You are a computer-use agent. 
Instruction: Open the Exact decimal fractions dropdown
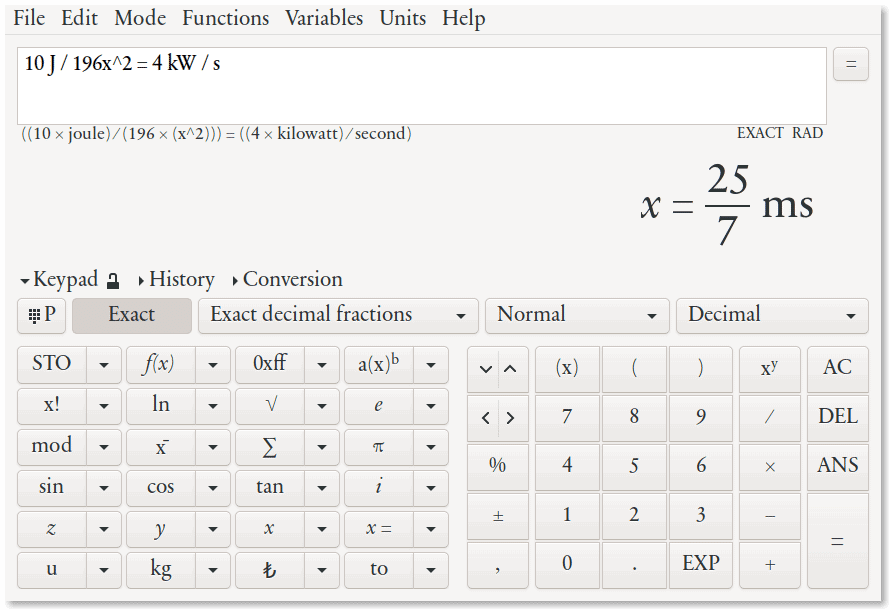coord(338,315)
